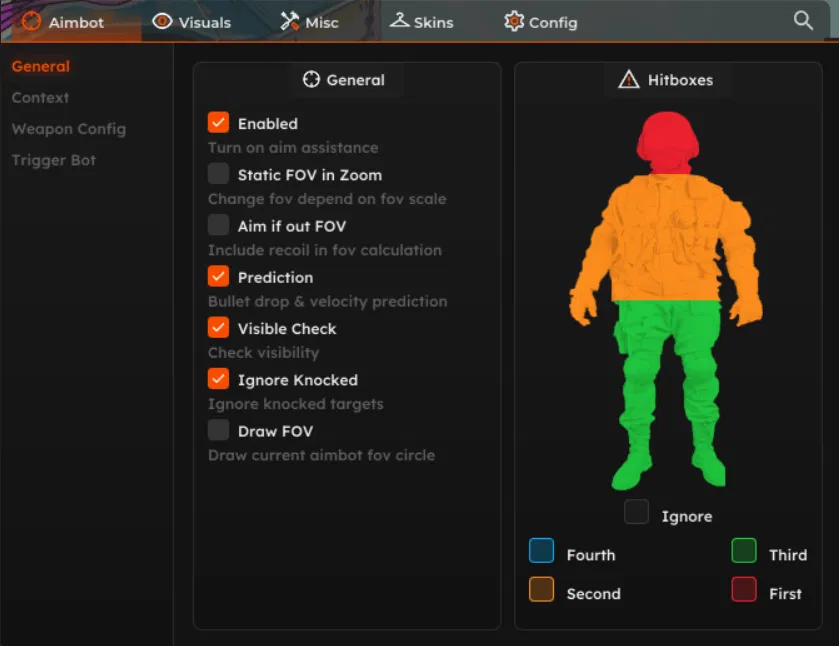This screenshot has height=646, width=839.
Task: Open the Trigger Bot section
Action: click(x=53, y=160)
